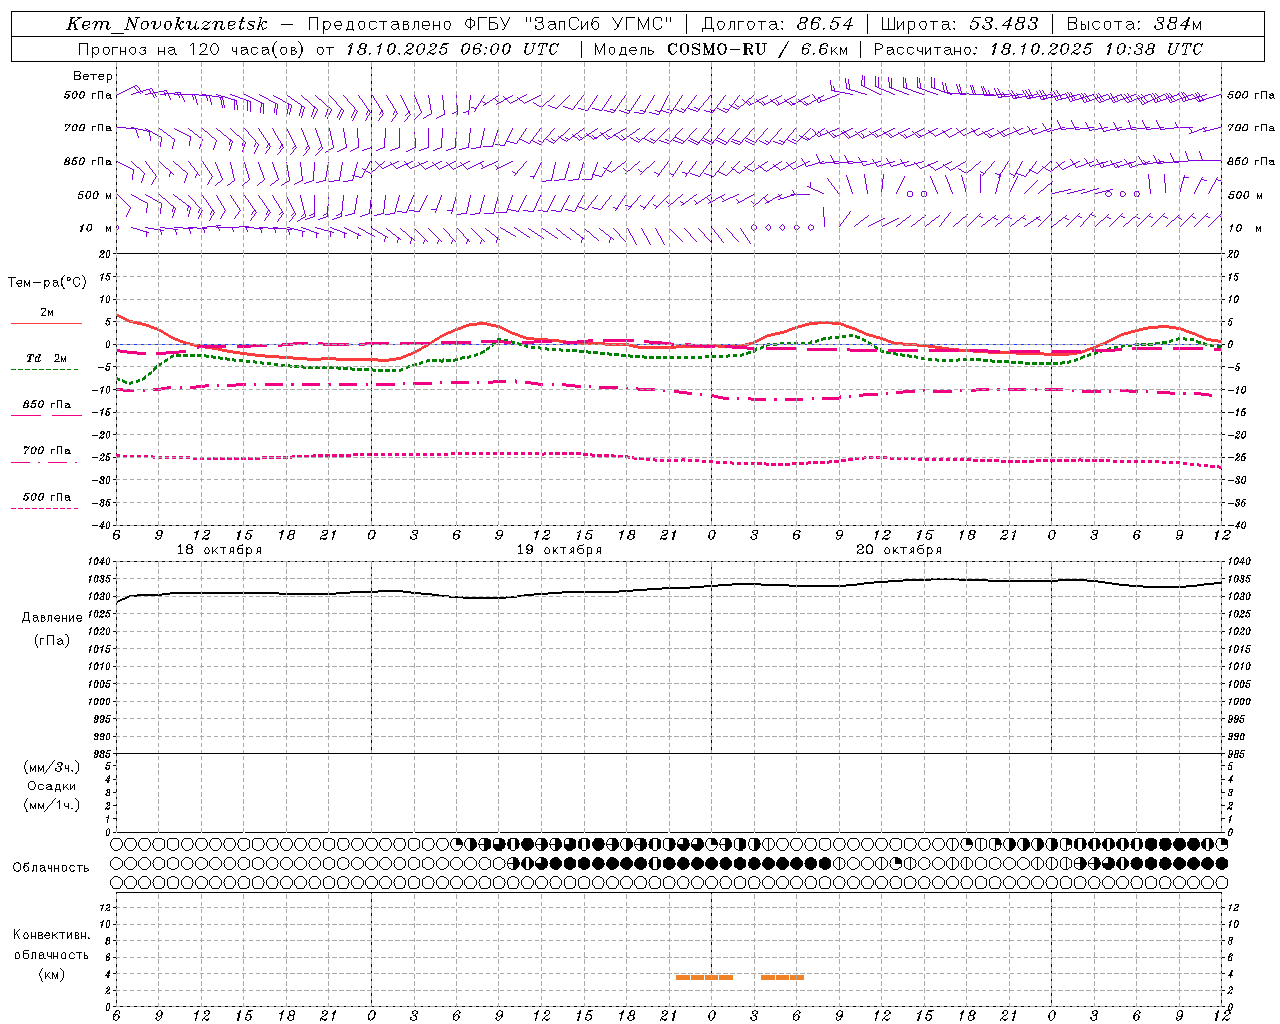Click the 20 октября date label
This screenshot has height=1024, width=1280.
pos(899,550)
